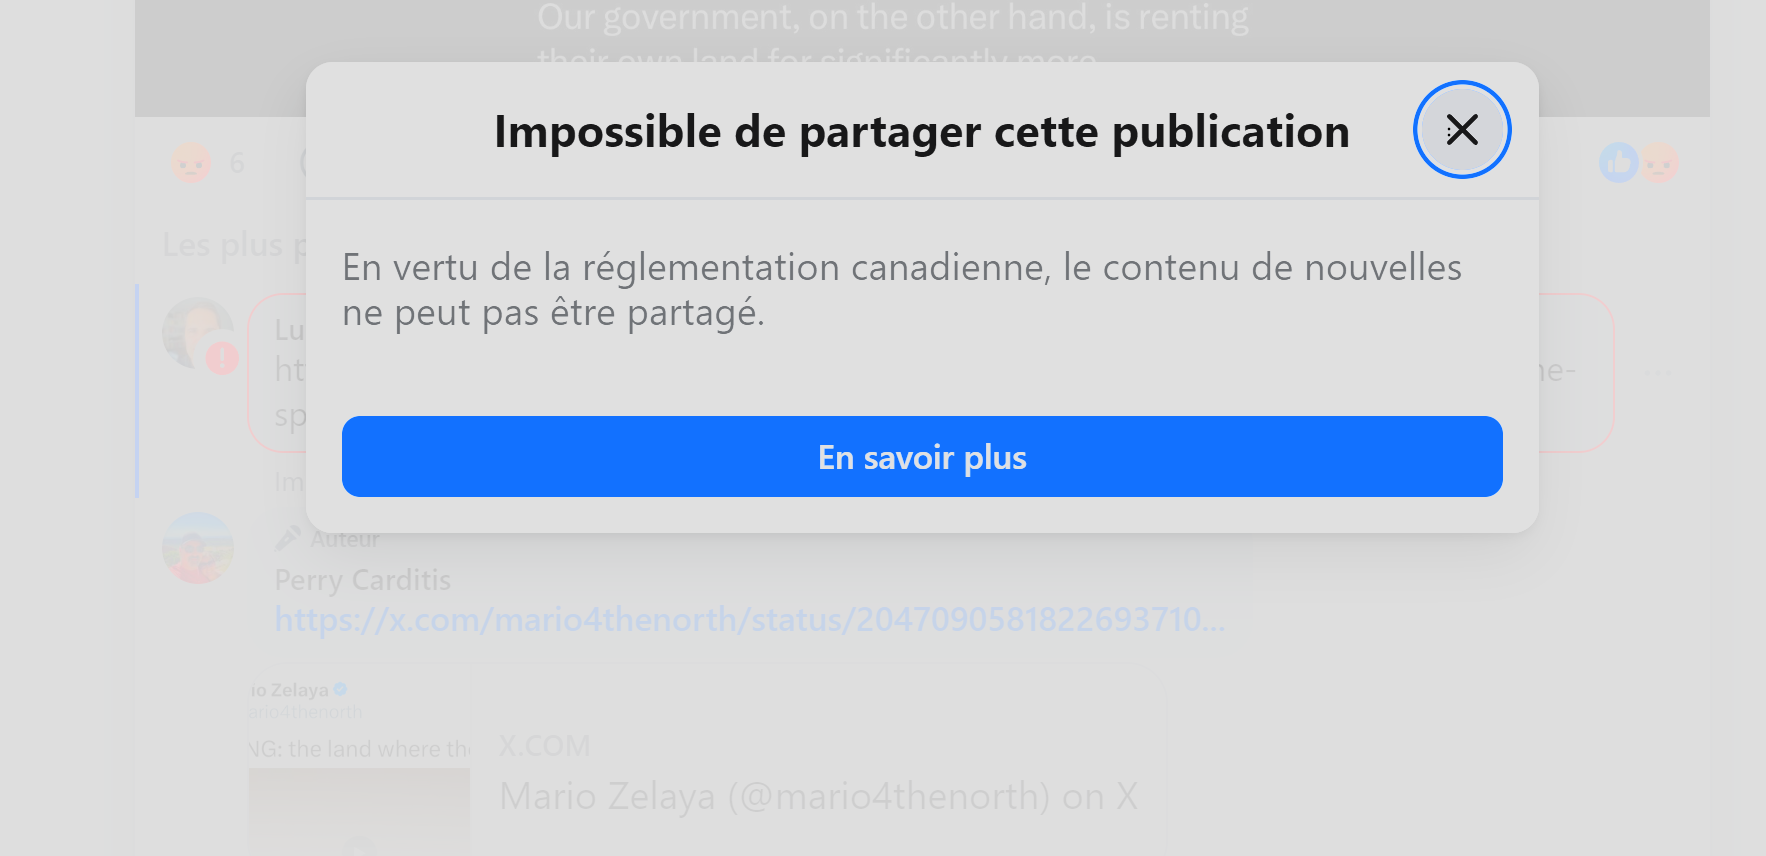
Task: Click the Auteur label above Perry Carditis
Action: point(345,539)
